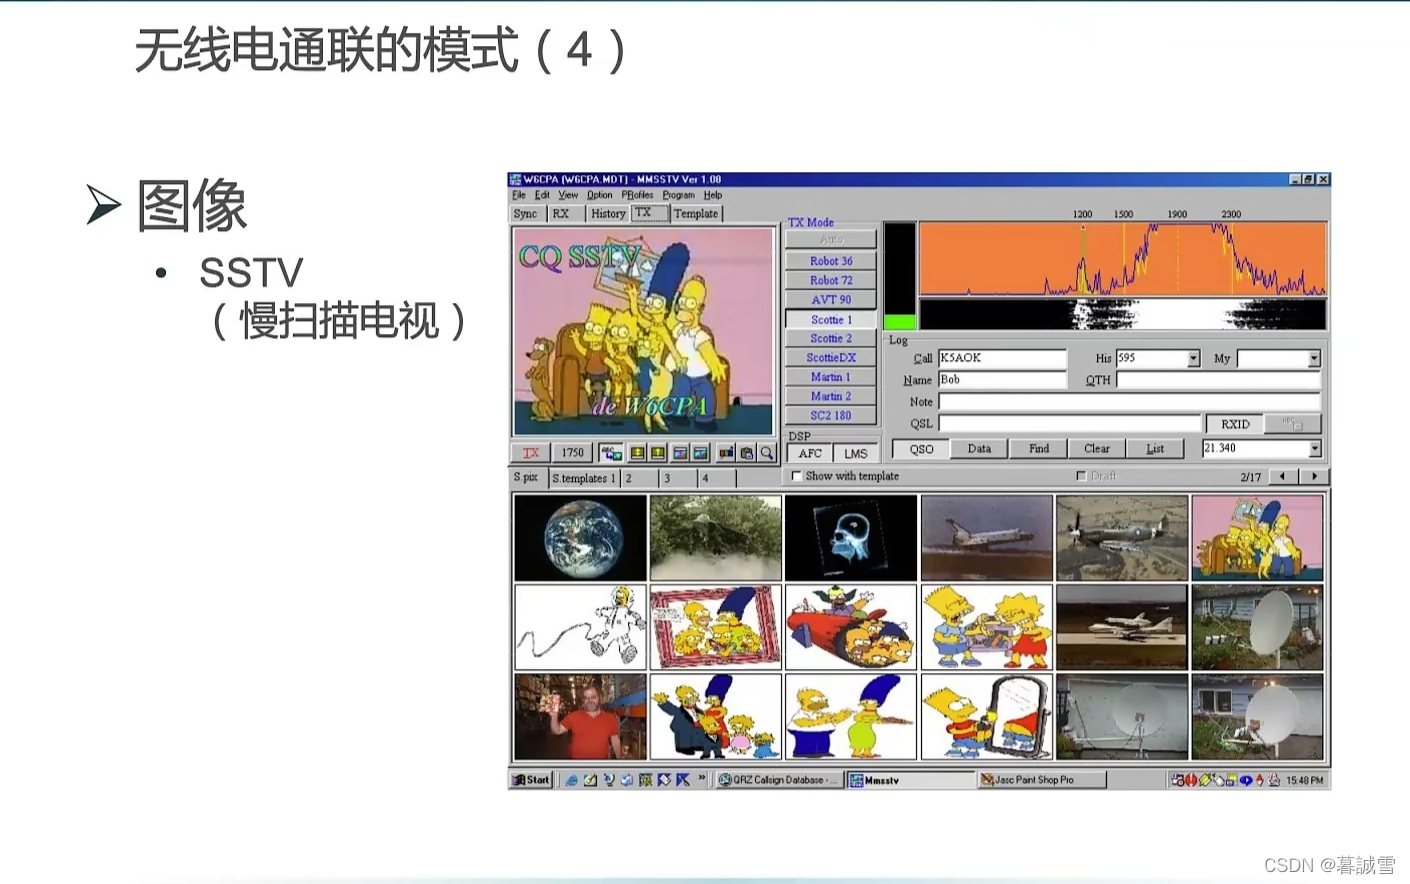Select the Bart with mirror thumbnail
The height and width of the screenshot is (884, 1410).
987,717
